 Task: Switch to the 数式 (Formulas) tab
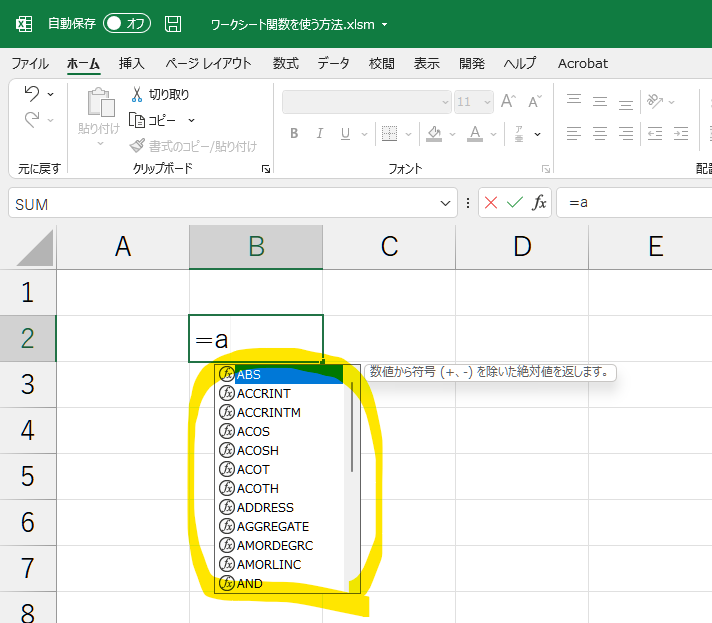[285, 63]
